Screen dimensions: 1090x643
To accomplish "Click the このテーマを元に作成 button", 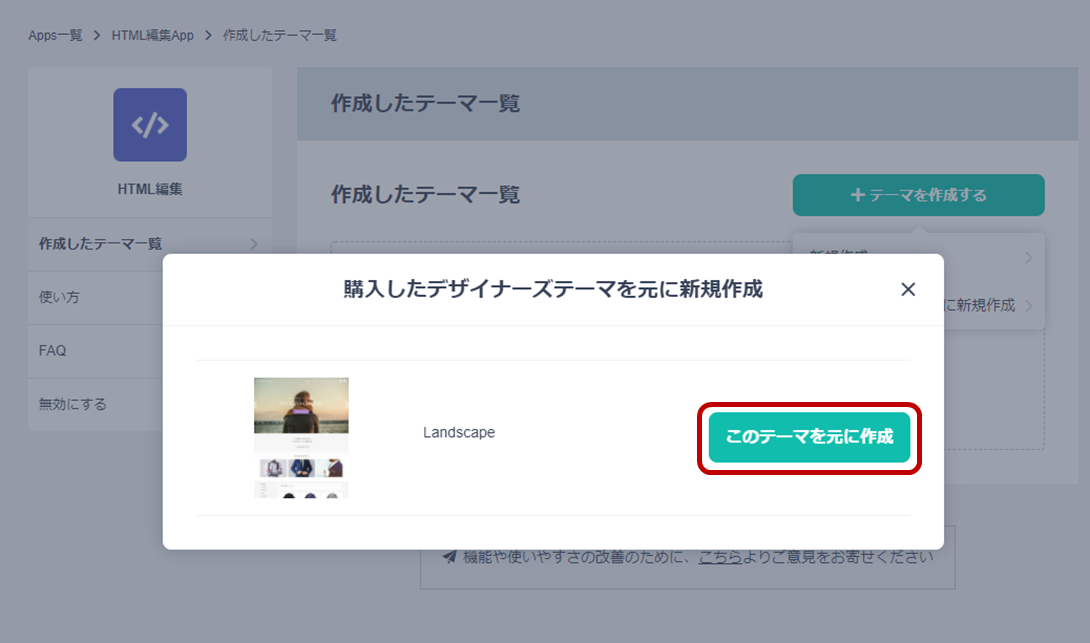I will [x=809, y=437].
